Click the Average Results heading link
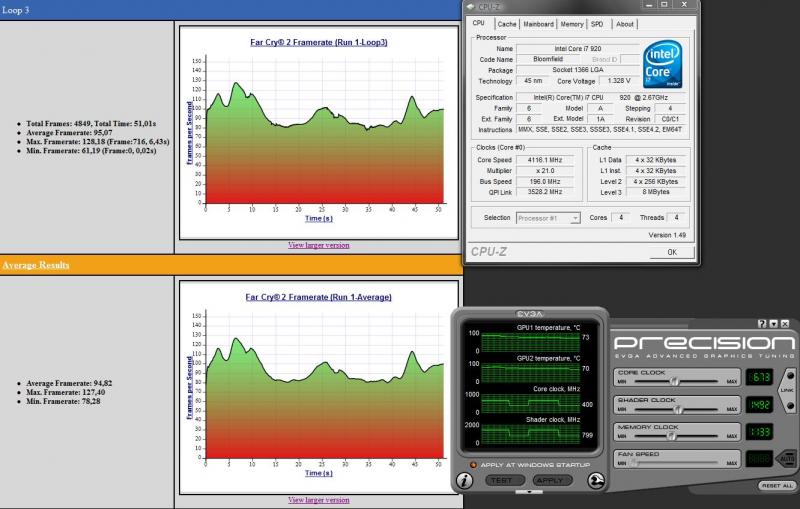This screenshot has width=800, height=509. (x=36, y=265)
